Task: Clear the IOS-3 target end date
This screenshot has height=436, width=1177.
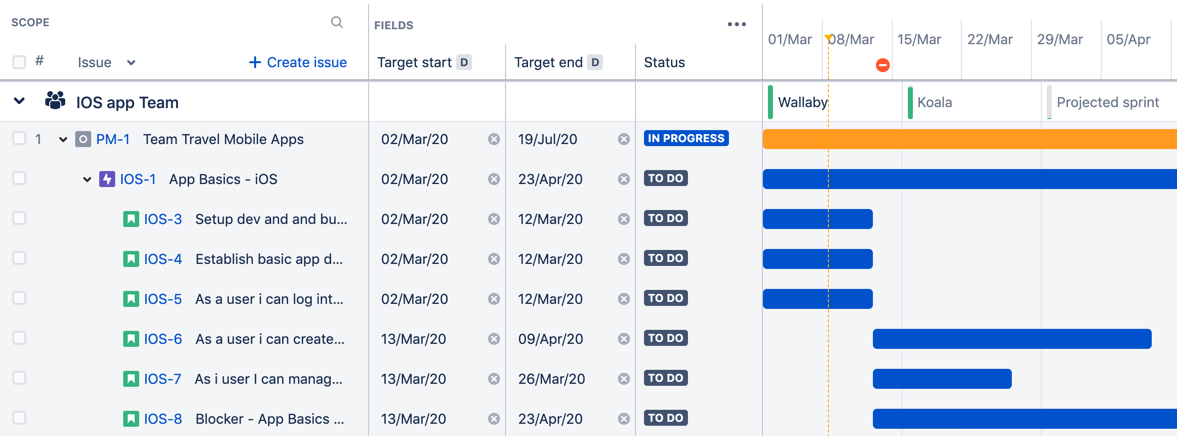Action: point(624,219)
